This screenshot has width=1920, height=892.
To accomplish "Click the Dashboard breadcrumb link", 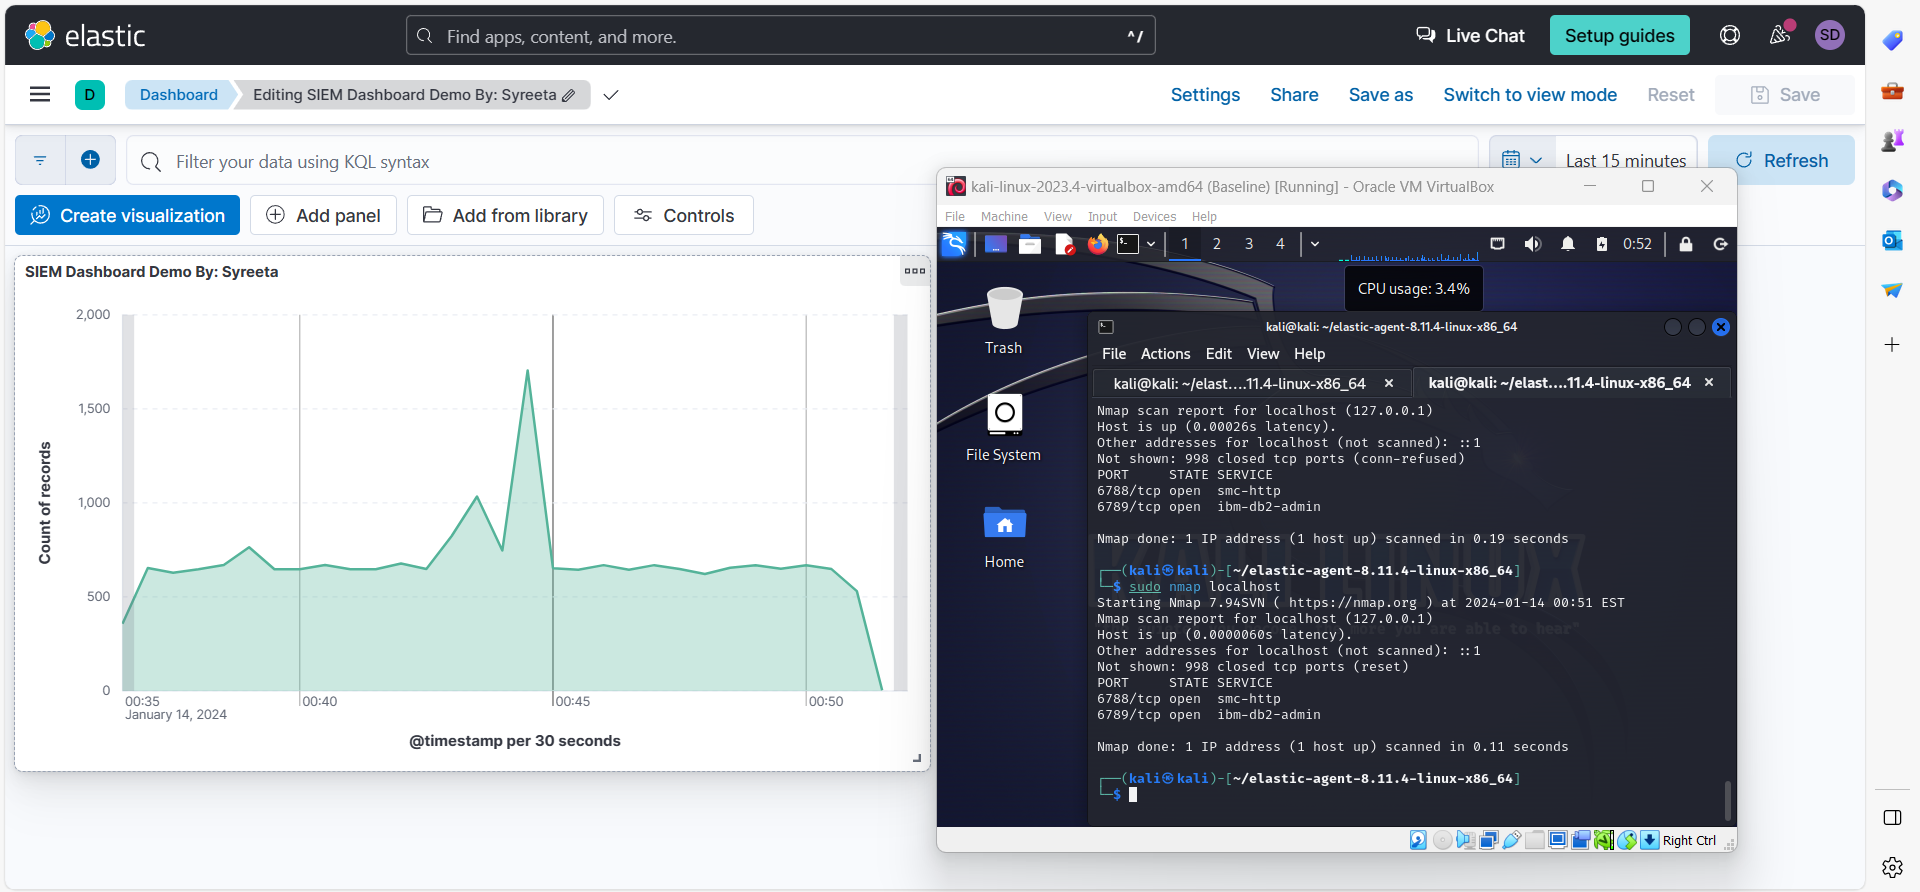I will (x=179, y=95).
